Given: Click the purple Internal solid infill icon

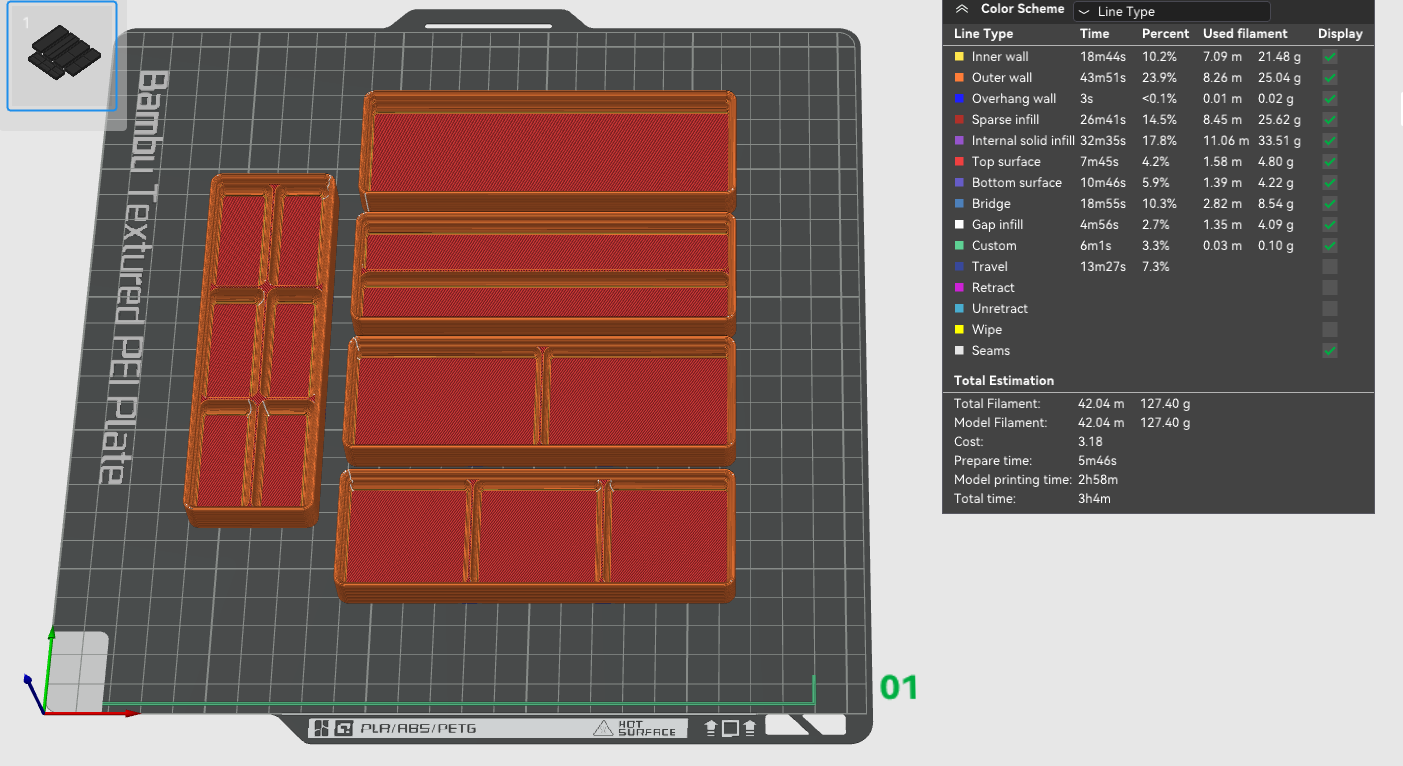Looking at the screenshot, I should 960,141.
